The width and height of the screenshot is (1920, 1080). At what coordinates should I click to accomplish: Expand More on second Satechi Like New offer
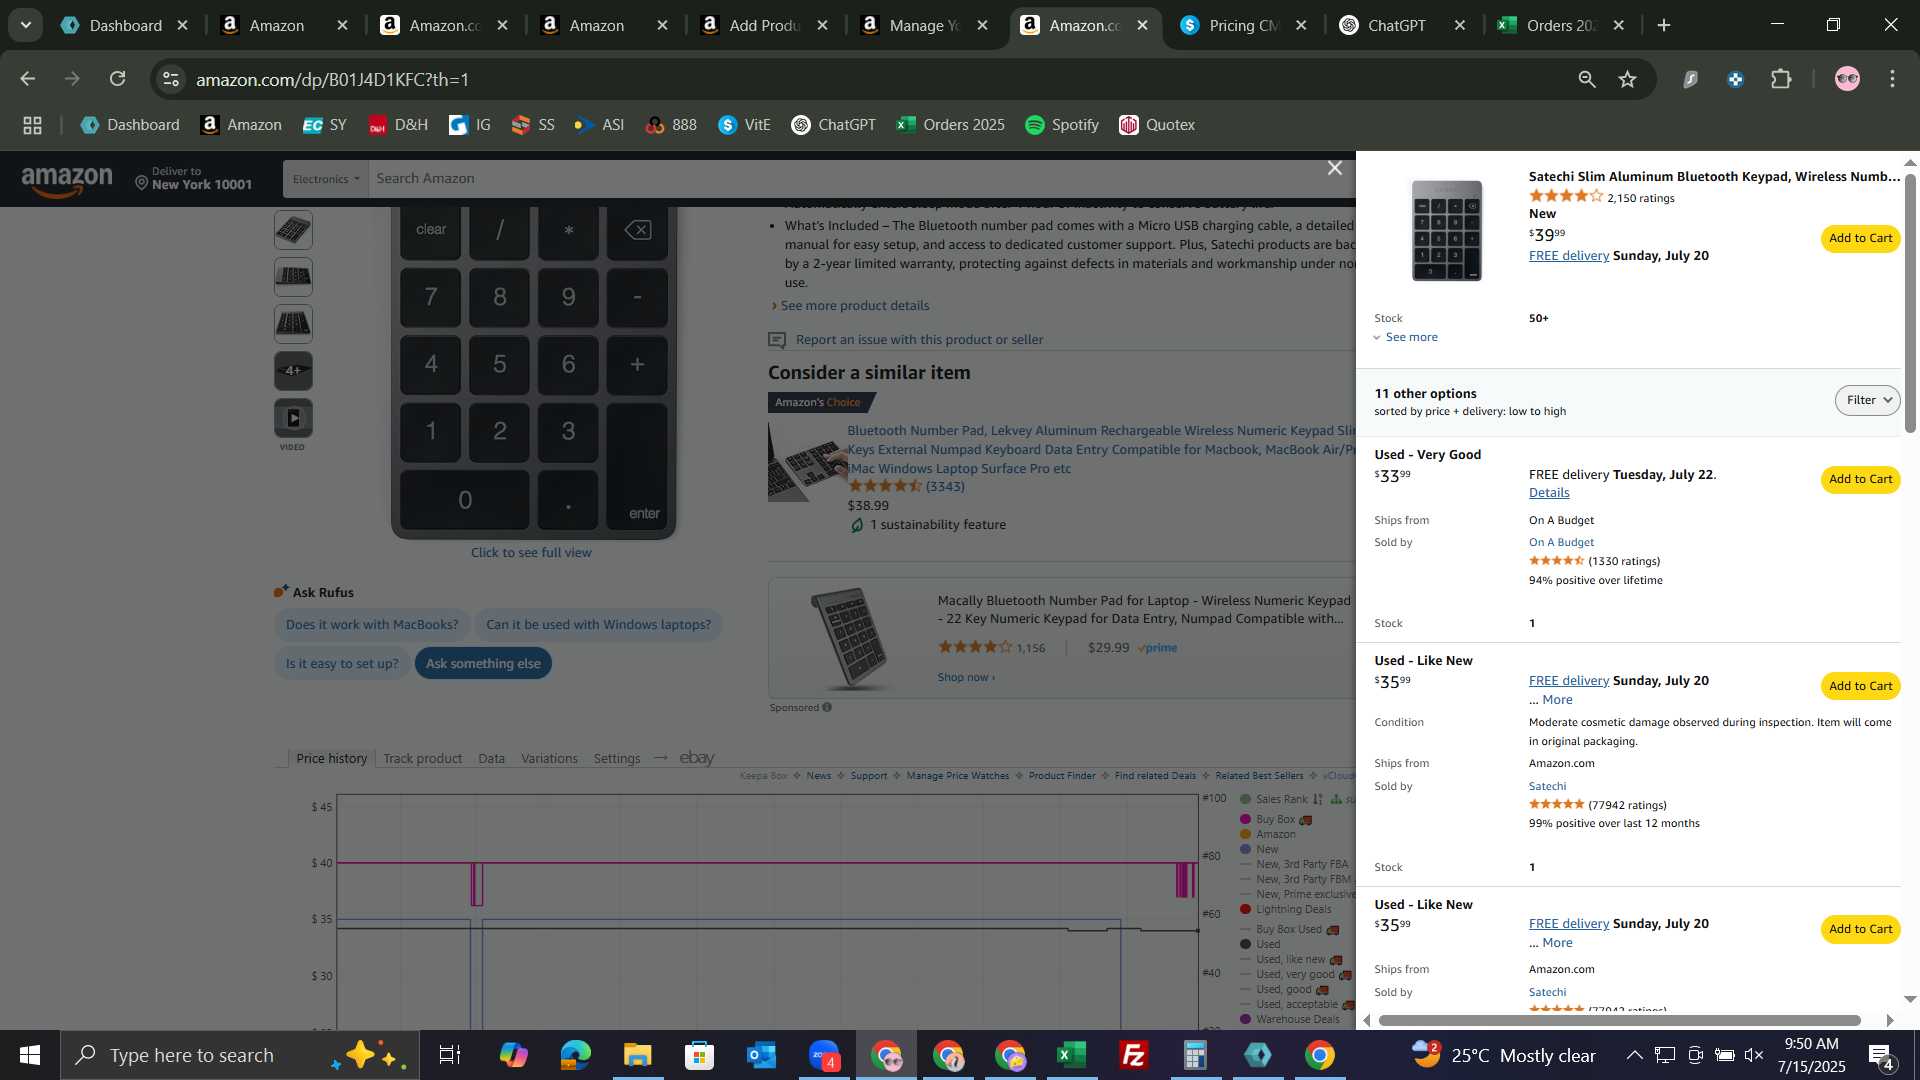1556,943
